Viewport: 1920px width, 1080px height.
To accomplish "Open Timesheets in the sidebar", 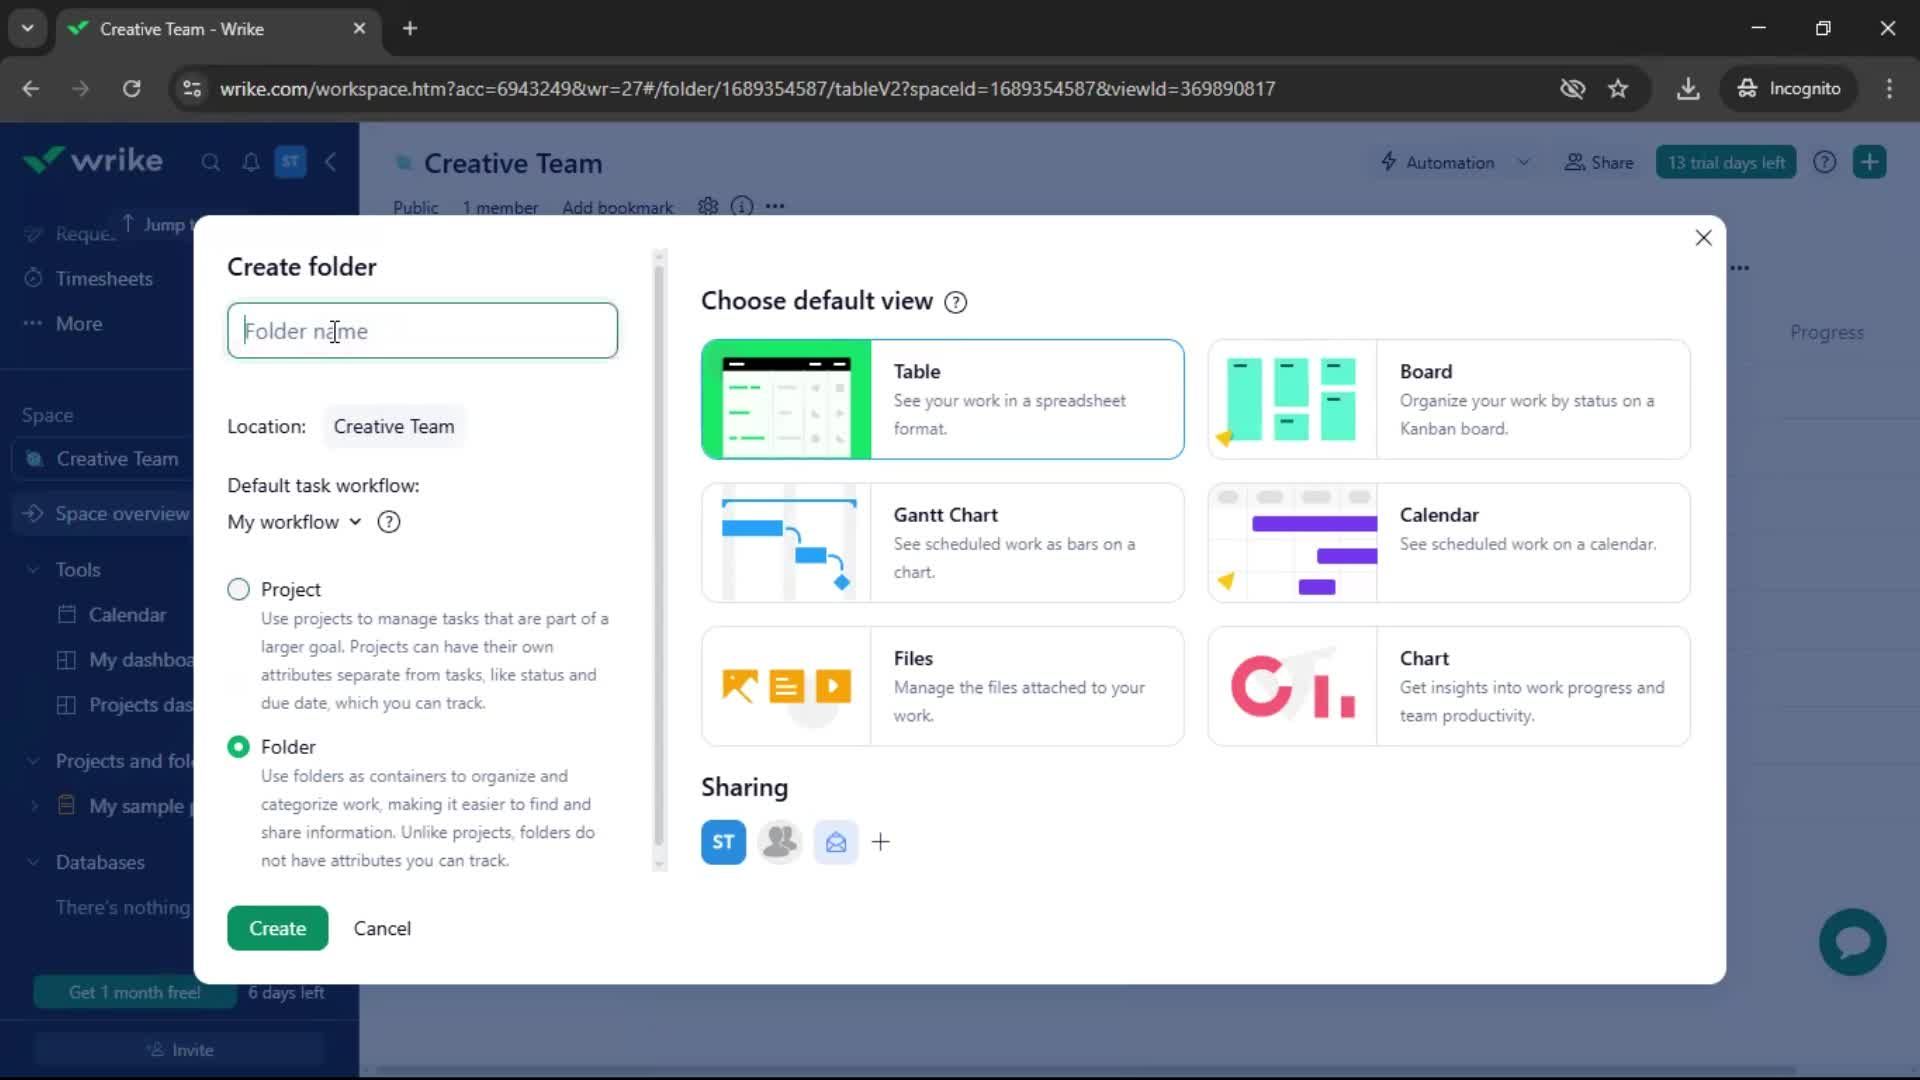I will [104, 279].
